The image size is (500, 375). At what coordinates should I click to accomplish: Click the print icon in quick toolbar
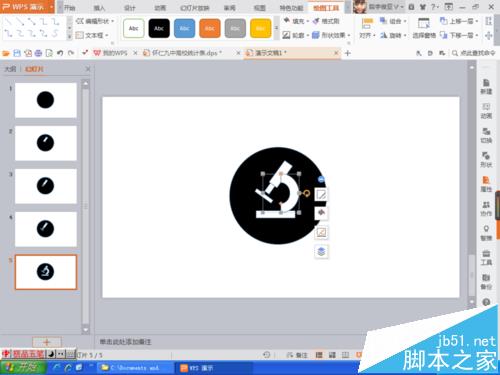(38, 53)
